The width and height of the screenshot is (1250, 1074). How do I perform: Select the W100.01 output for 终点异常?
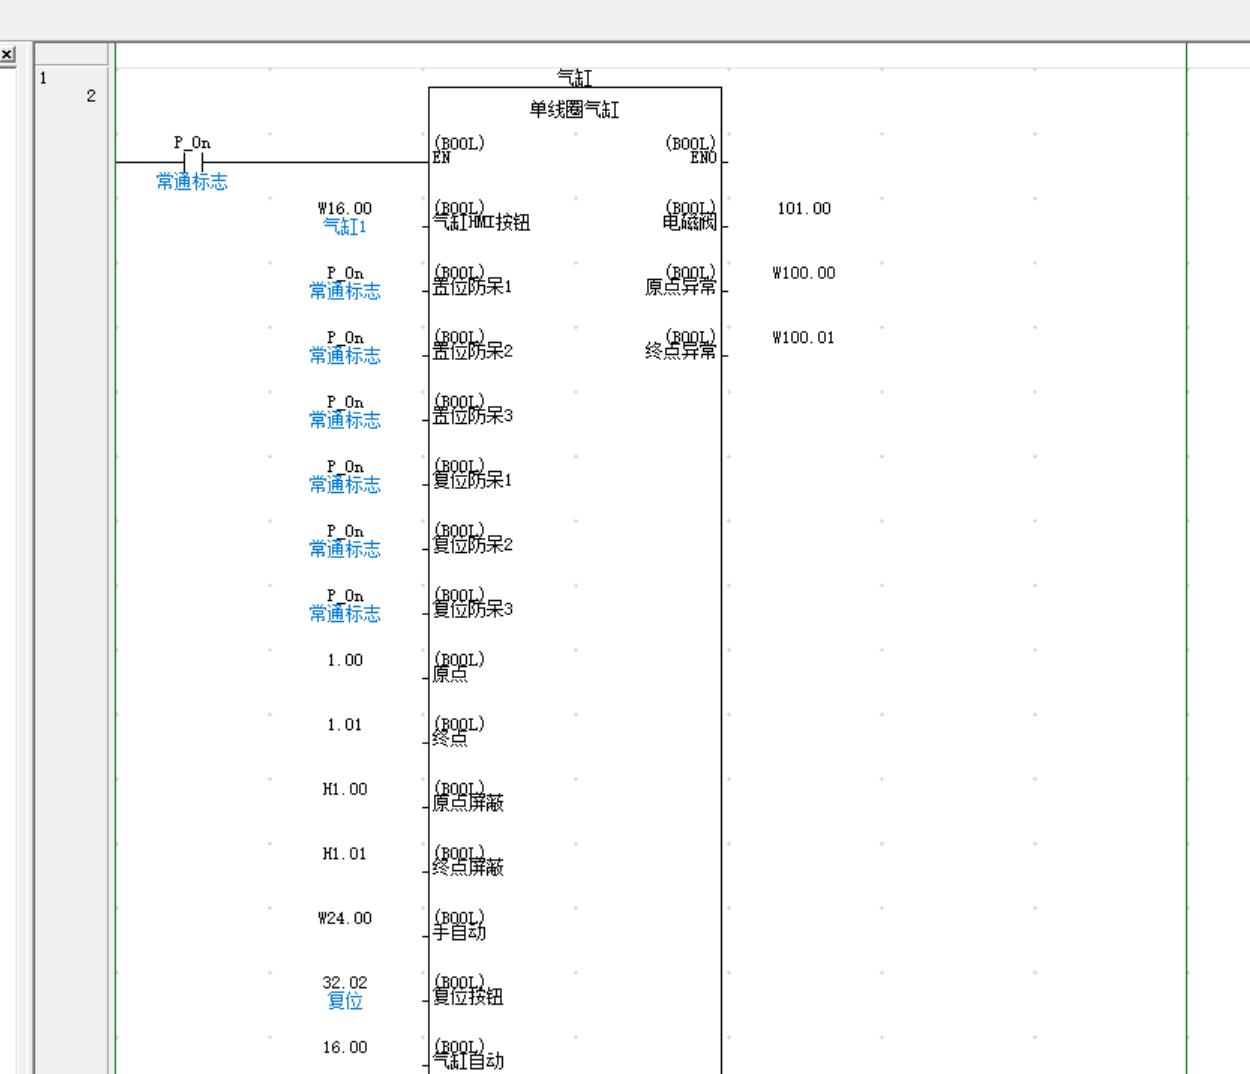pos(803,338)
